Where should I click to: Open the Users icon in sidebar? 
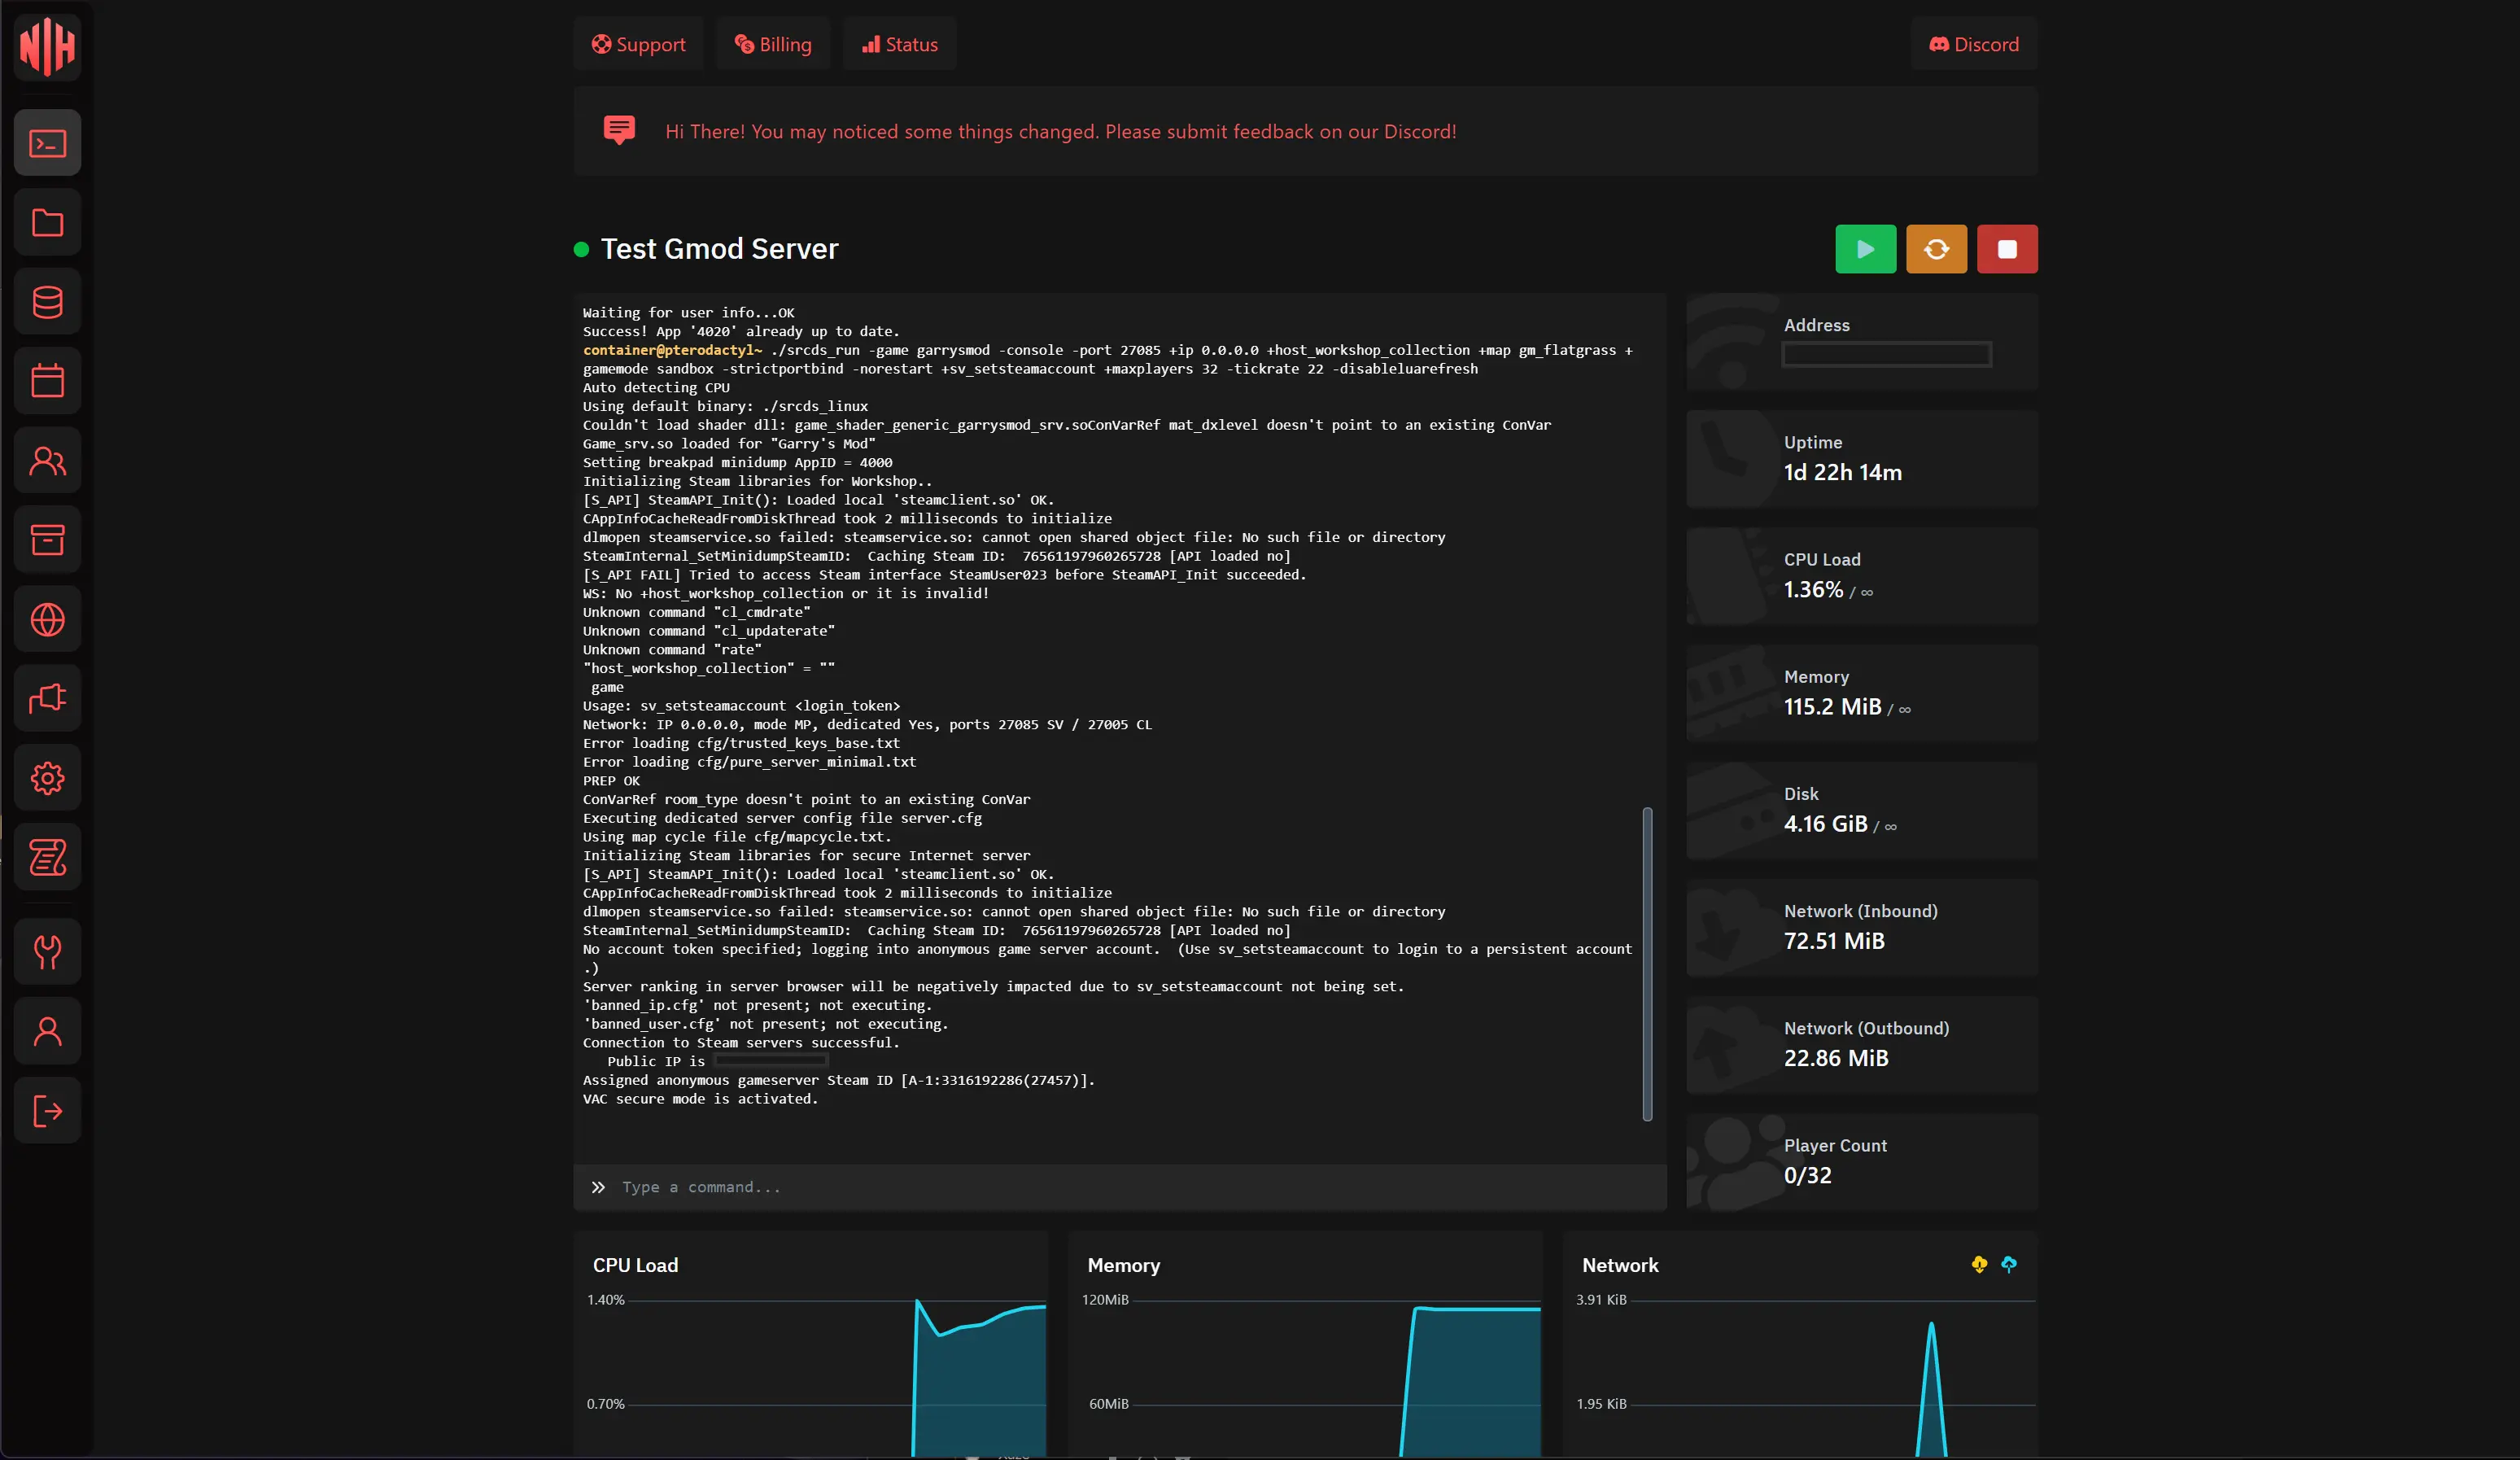pyautogui.click(x=47, y=461)
